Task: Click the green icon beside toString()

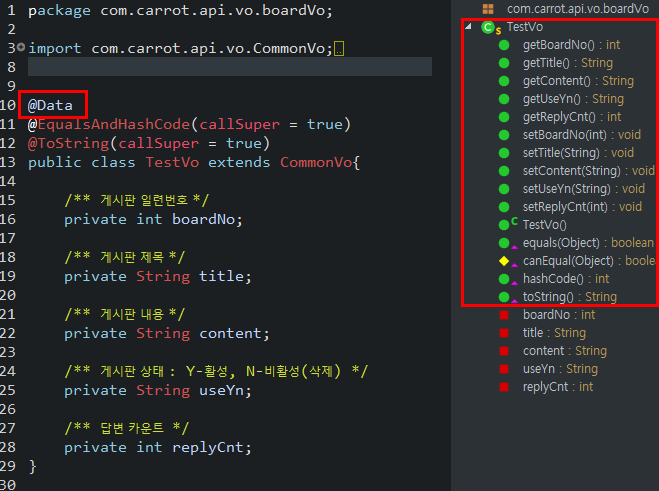Action: tap(504, 297)
